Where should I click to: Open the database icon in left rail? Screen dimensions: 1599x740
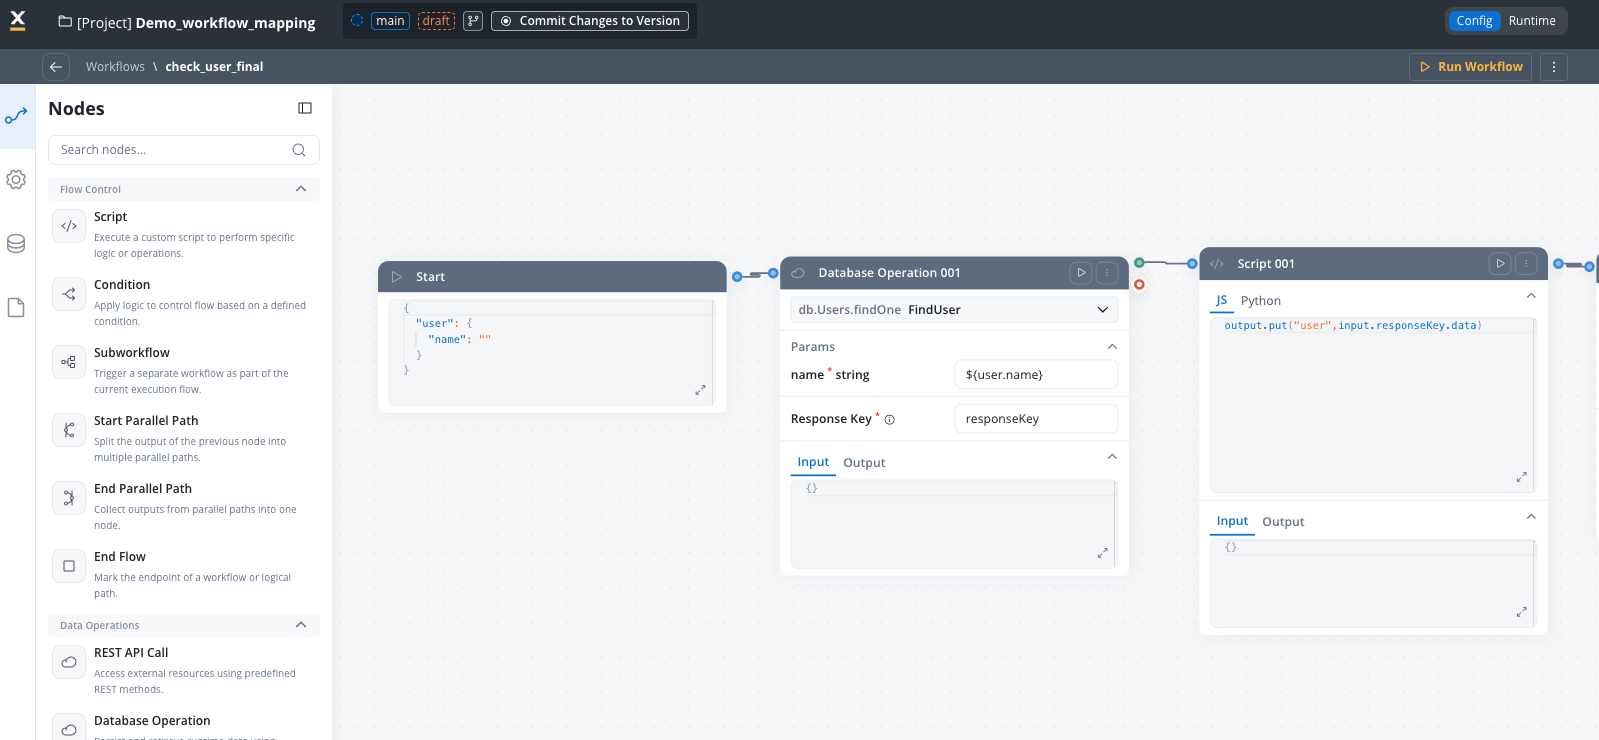coord(16,244)
